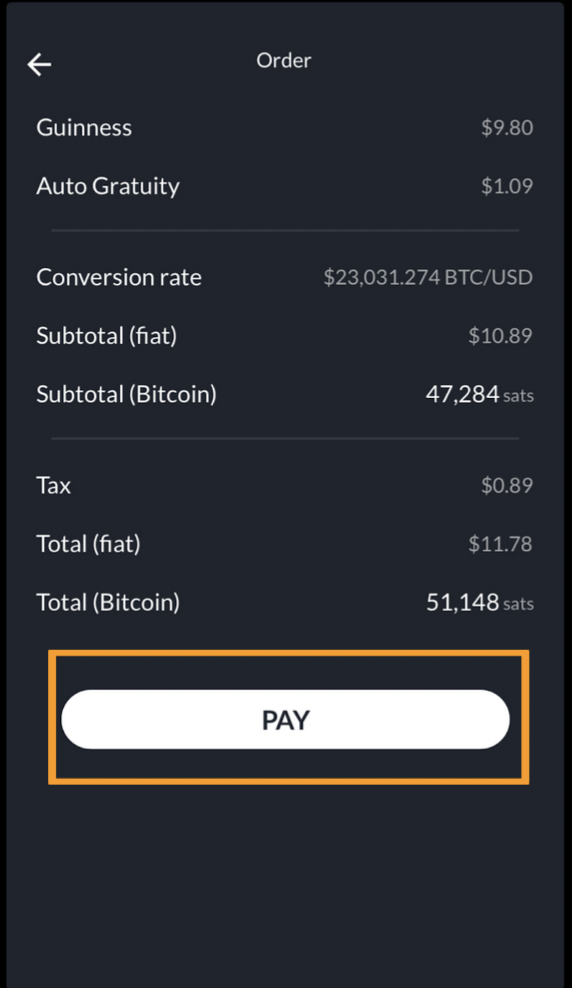Select the 51,148 sats total value
572x988 pixels.
(480, 602)
